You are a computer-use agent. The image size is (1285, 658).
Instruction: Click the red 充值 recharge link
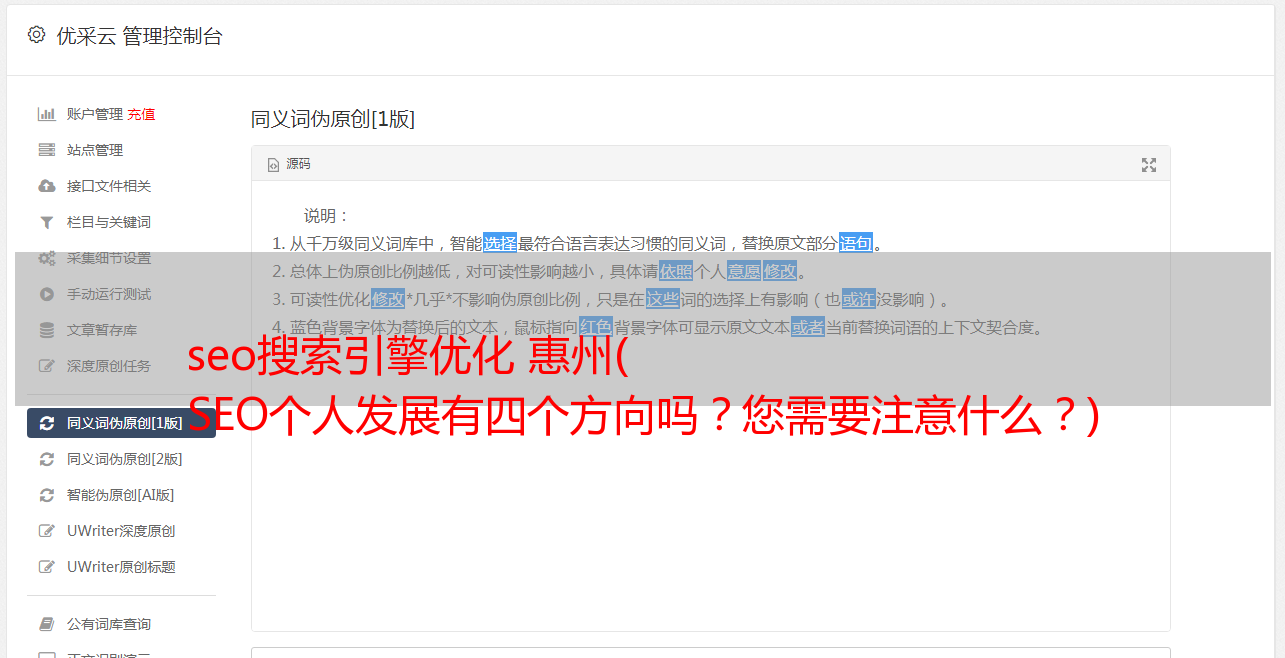(141, 114)
